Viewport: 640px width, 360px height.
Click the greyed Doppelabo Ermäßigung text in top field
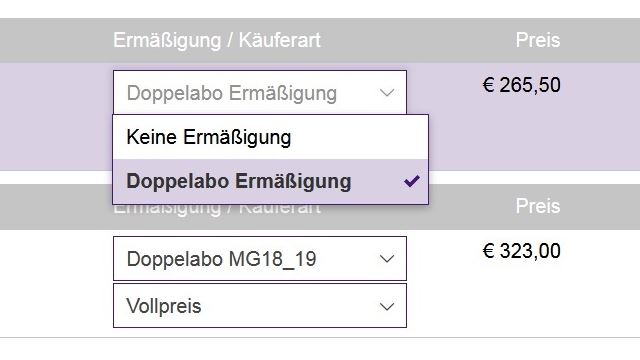tap(232, 93)
